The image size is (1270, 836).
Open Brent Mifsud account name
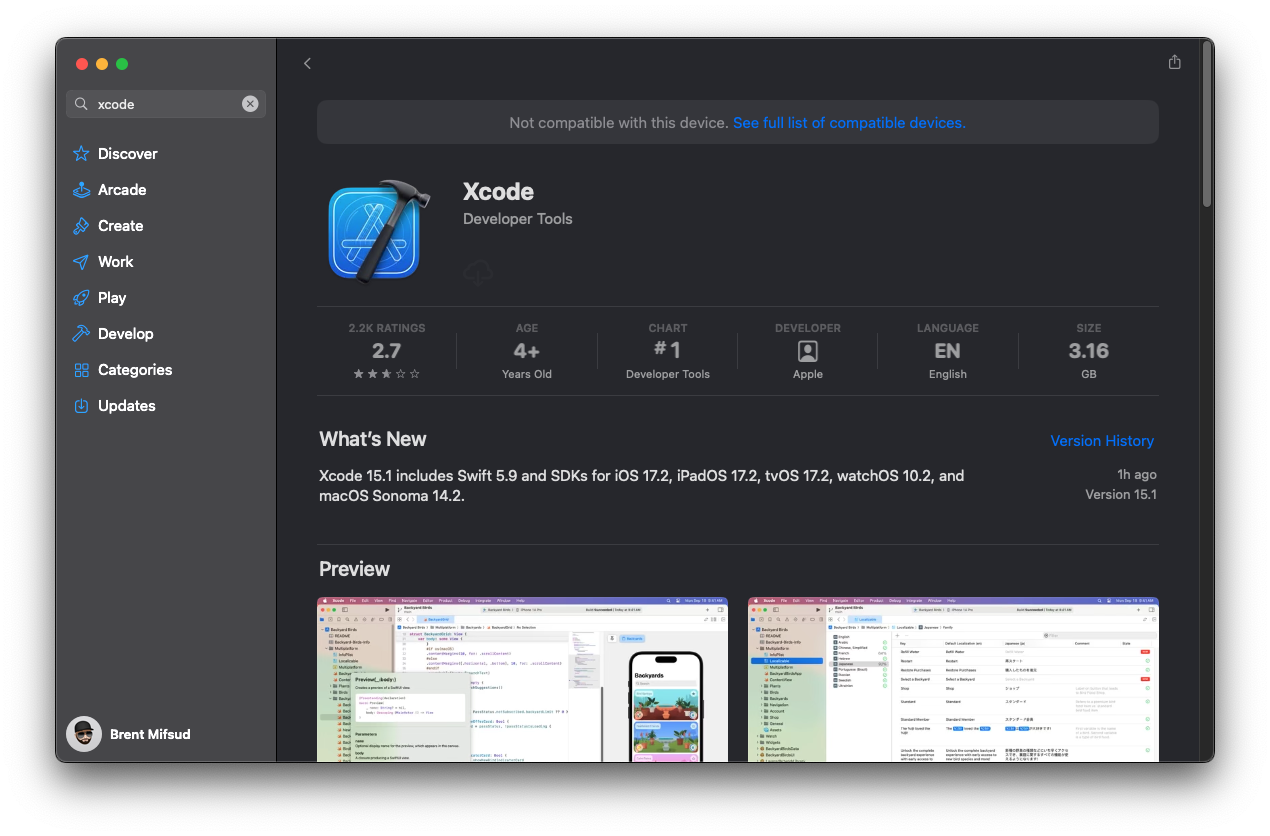pos(150,734)
